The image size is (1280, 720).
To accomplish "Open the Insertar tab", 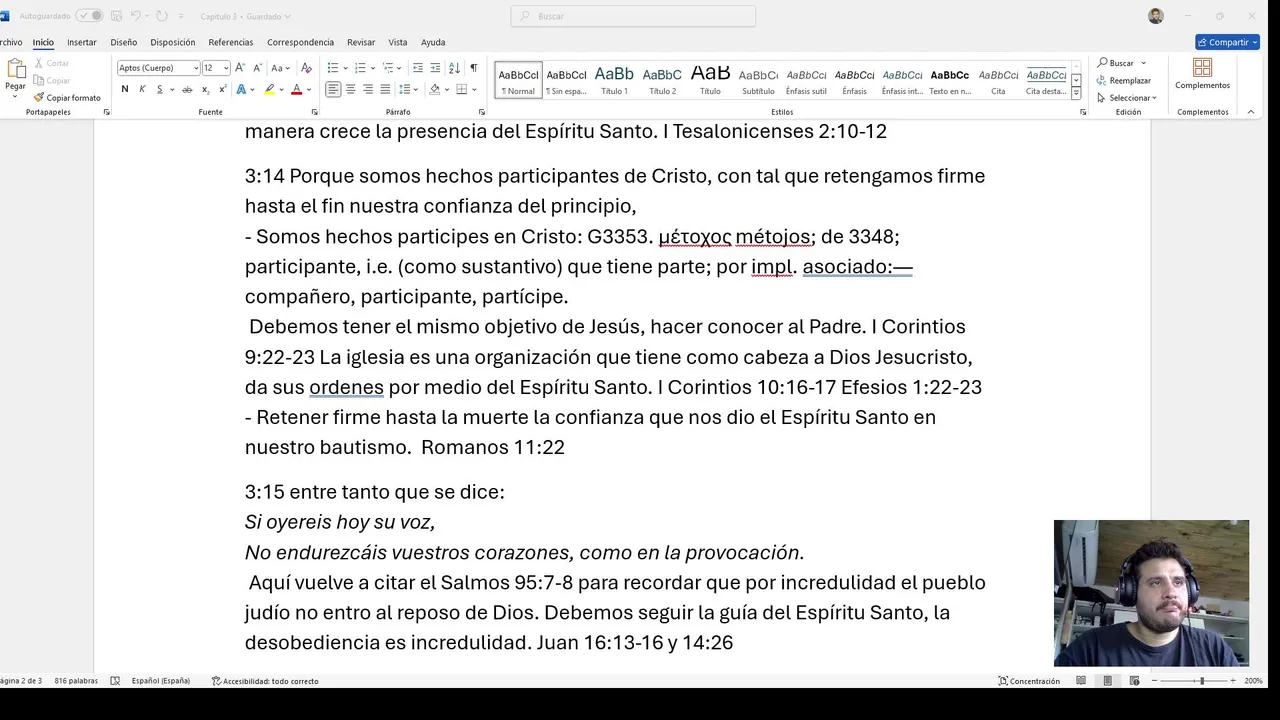I will click(82, 42).
